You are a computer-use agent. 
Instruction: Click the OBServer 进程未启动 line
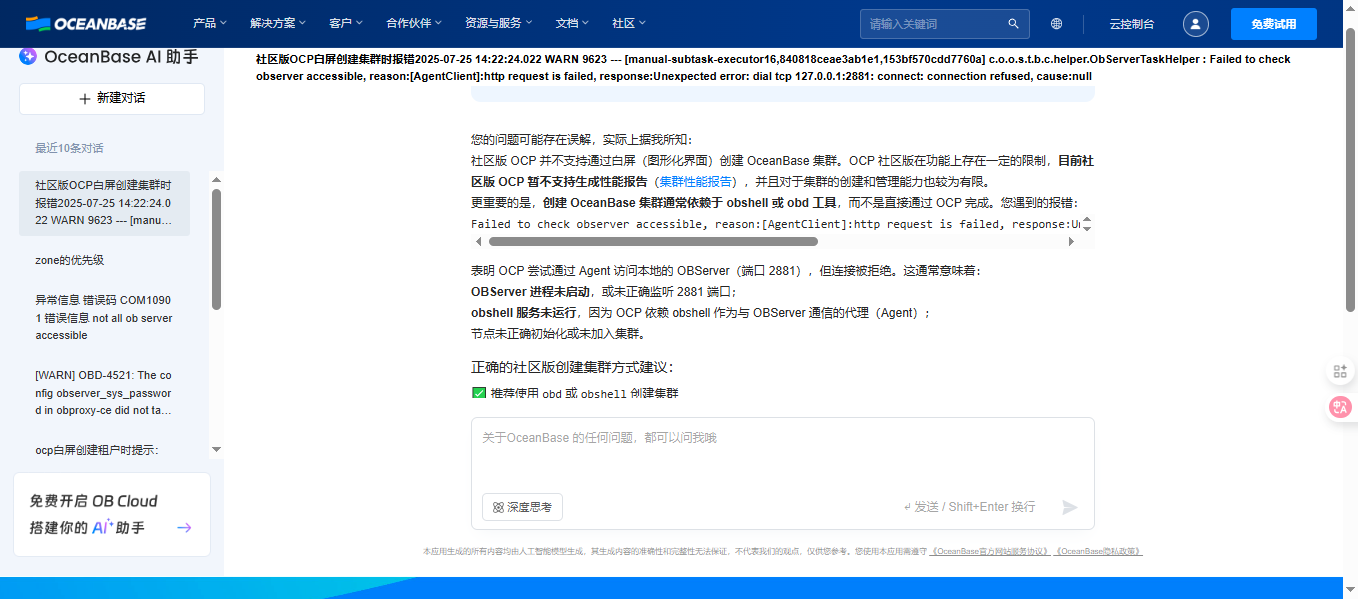point(604,292)
